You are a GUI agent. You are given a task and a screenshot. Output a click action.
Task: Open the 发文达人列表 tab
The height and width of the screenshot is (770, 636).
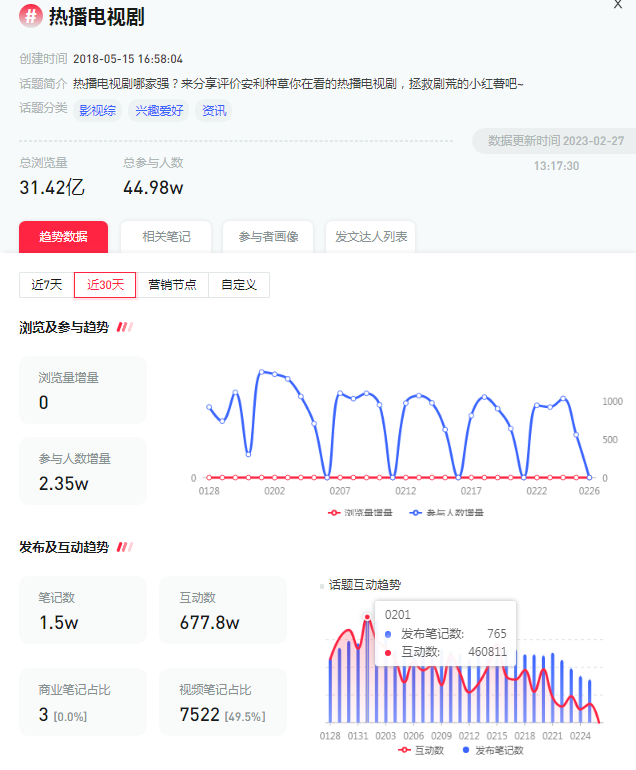coord(371,237)
